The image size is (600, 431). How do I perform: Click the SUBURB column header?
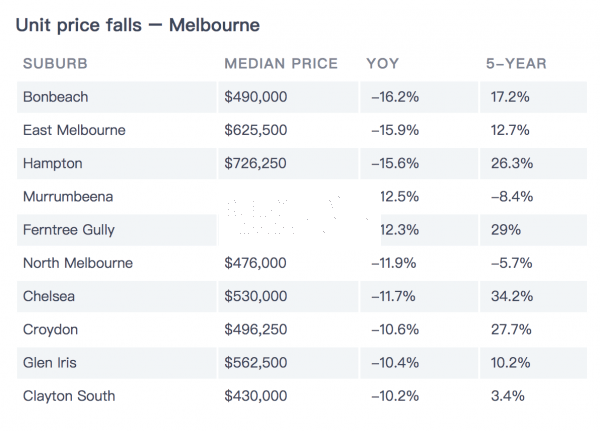(55, 64)
